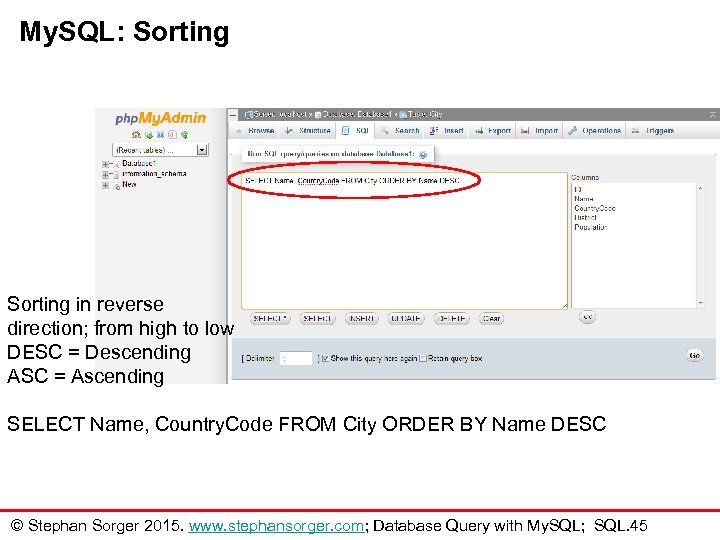The image size is (720, 540).
Task: Click the DELETE button
Action: (x=451, y=318)
